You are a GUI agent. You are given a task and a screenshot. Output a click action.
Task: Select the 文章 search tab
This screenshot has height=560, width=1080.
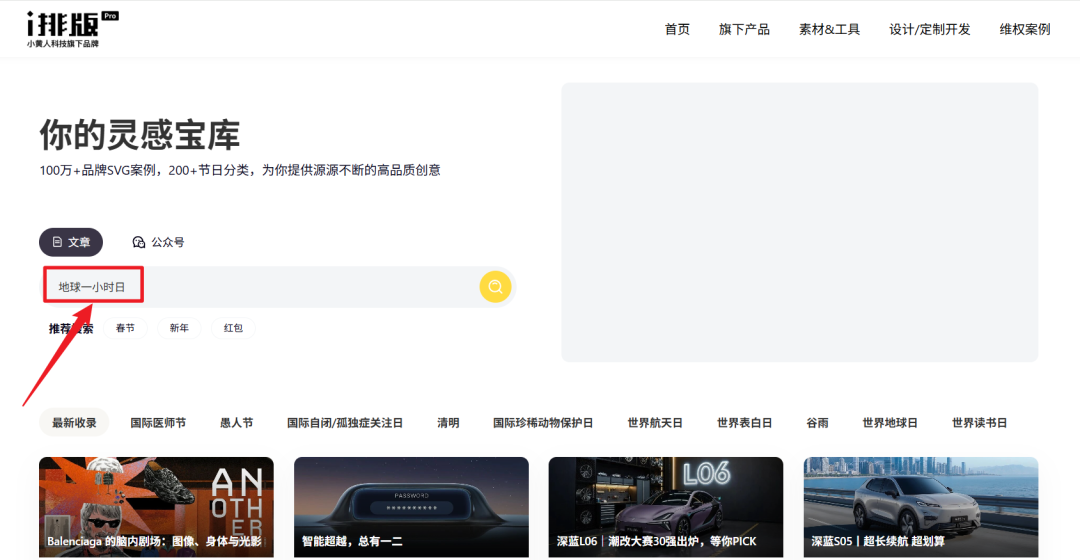[71, 242]
